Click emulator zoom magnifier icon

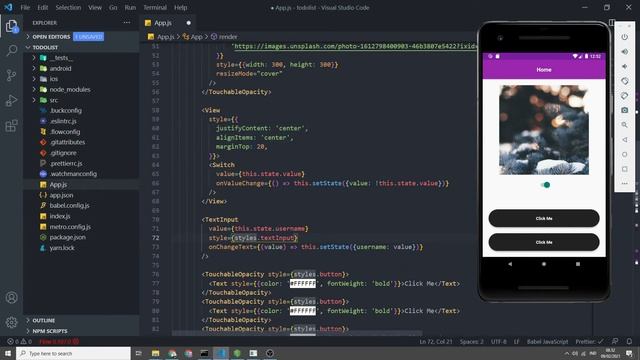(624, 125)
